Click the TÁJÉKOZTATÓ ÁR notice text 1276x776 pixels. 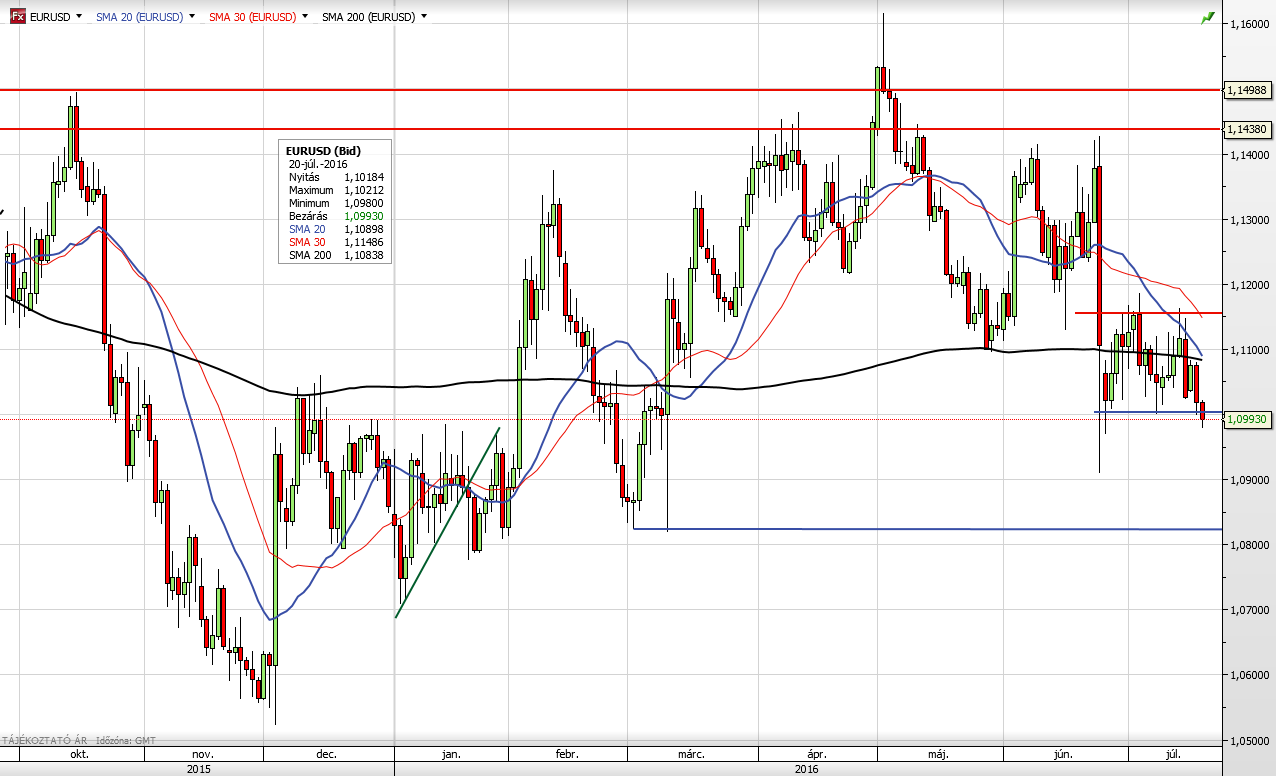click(x=43, y=740)
